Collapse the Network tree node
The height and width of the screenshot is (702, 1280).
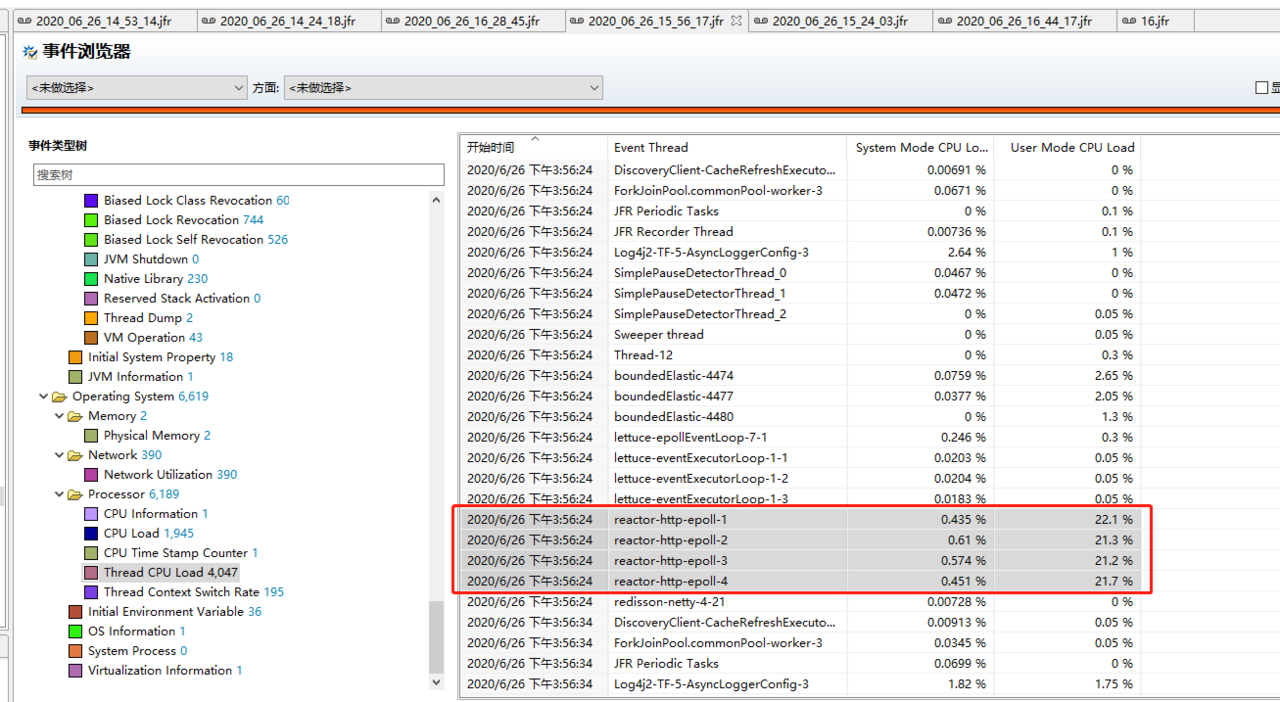coord(59,455)
